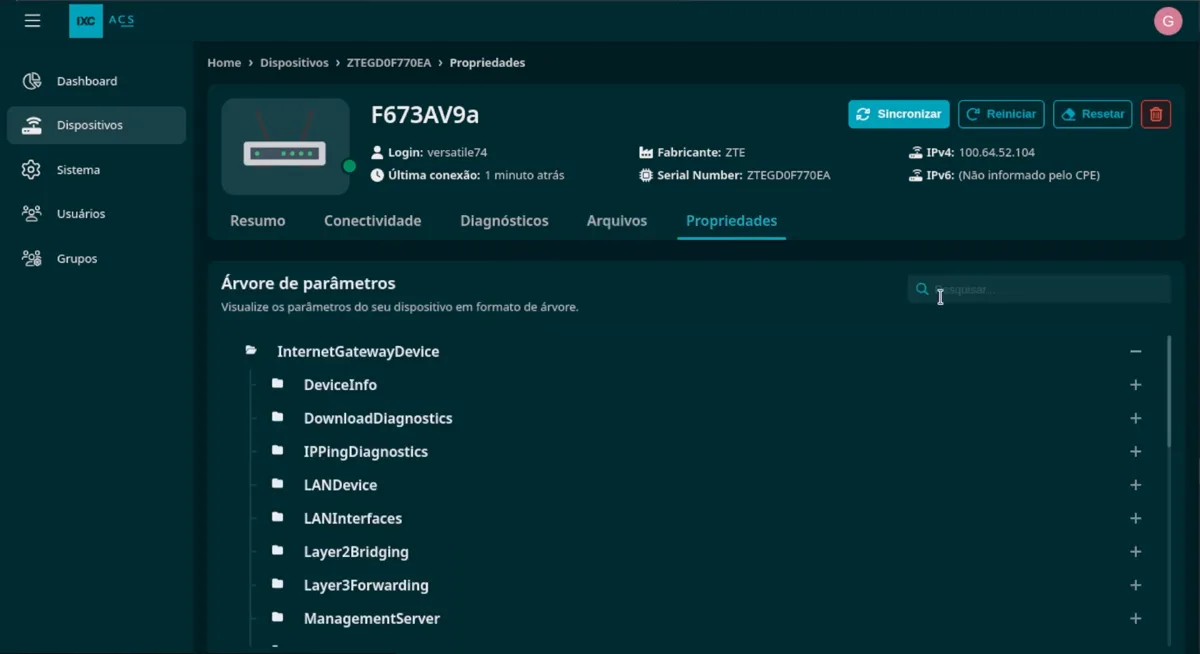1200x654 pixels.
Task: Click the Sistema gear icon
Action: (x=32, y=170)
